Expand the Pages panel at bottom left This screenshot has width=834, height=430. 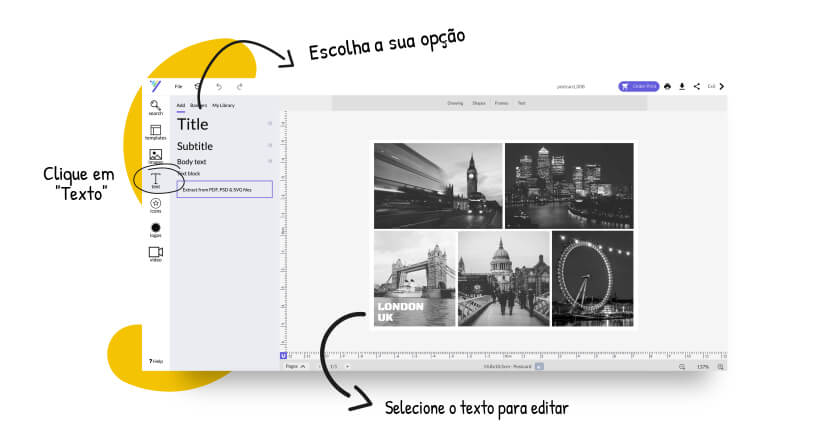coord(295,367)
